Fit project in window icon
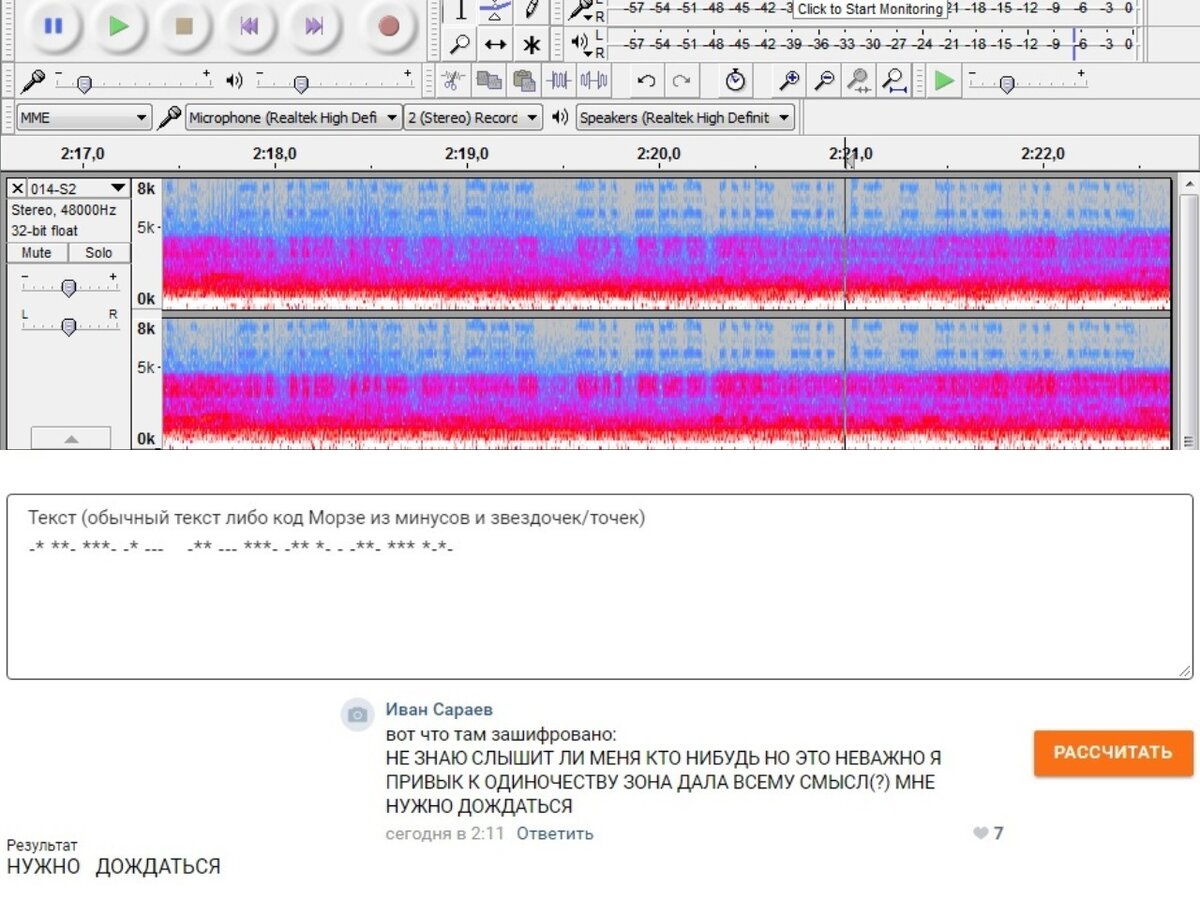Image resolution: width=1200 pixels, height=900 pixels. (x=894, y=80)
